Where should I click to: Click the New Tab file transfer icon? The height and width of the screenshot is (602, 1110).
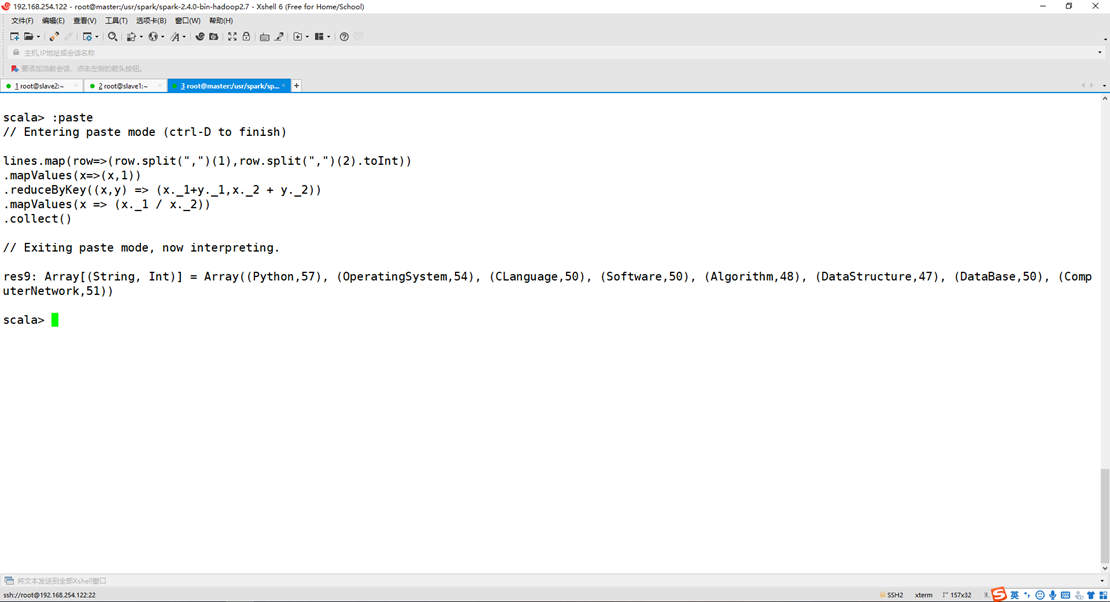pyautogui.click(x=297, y=37)
